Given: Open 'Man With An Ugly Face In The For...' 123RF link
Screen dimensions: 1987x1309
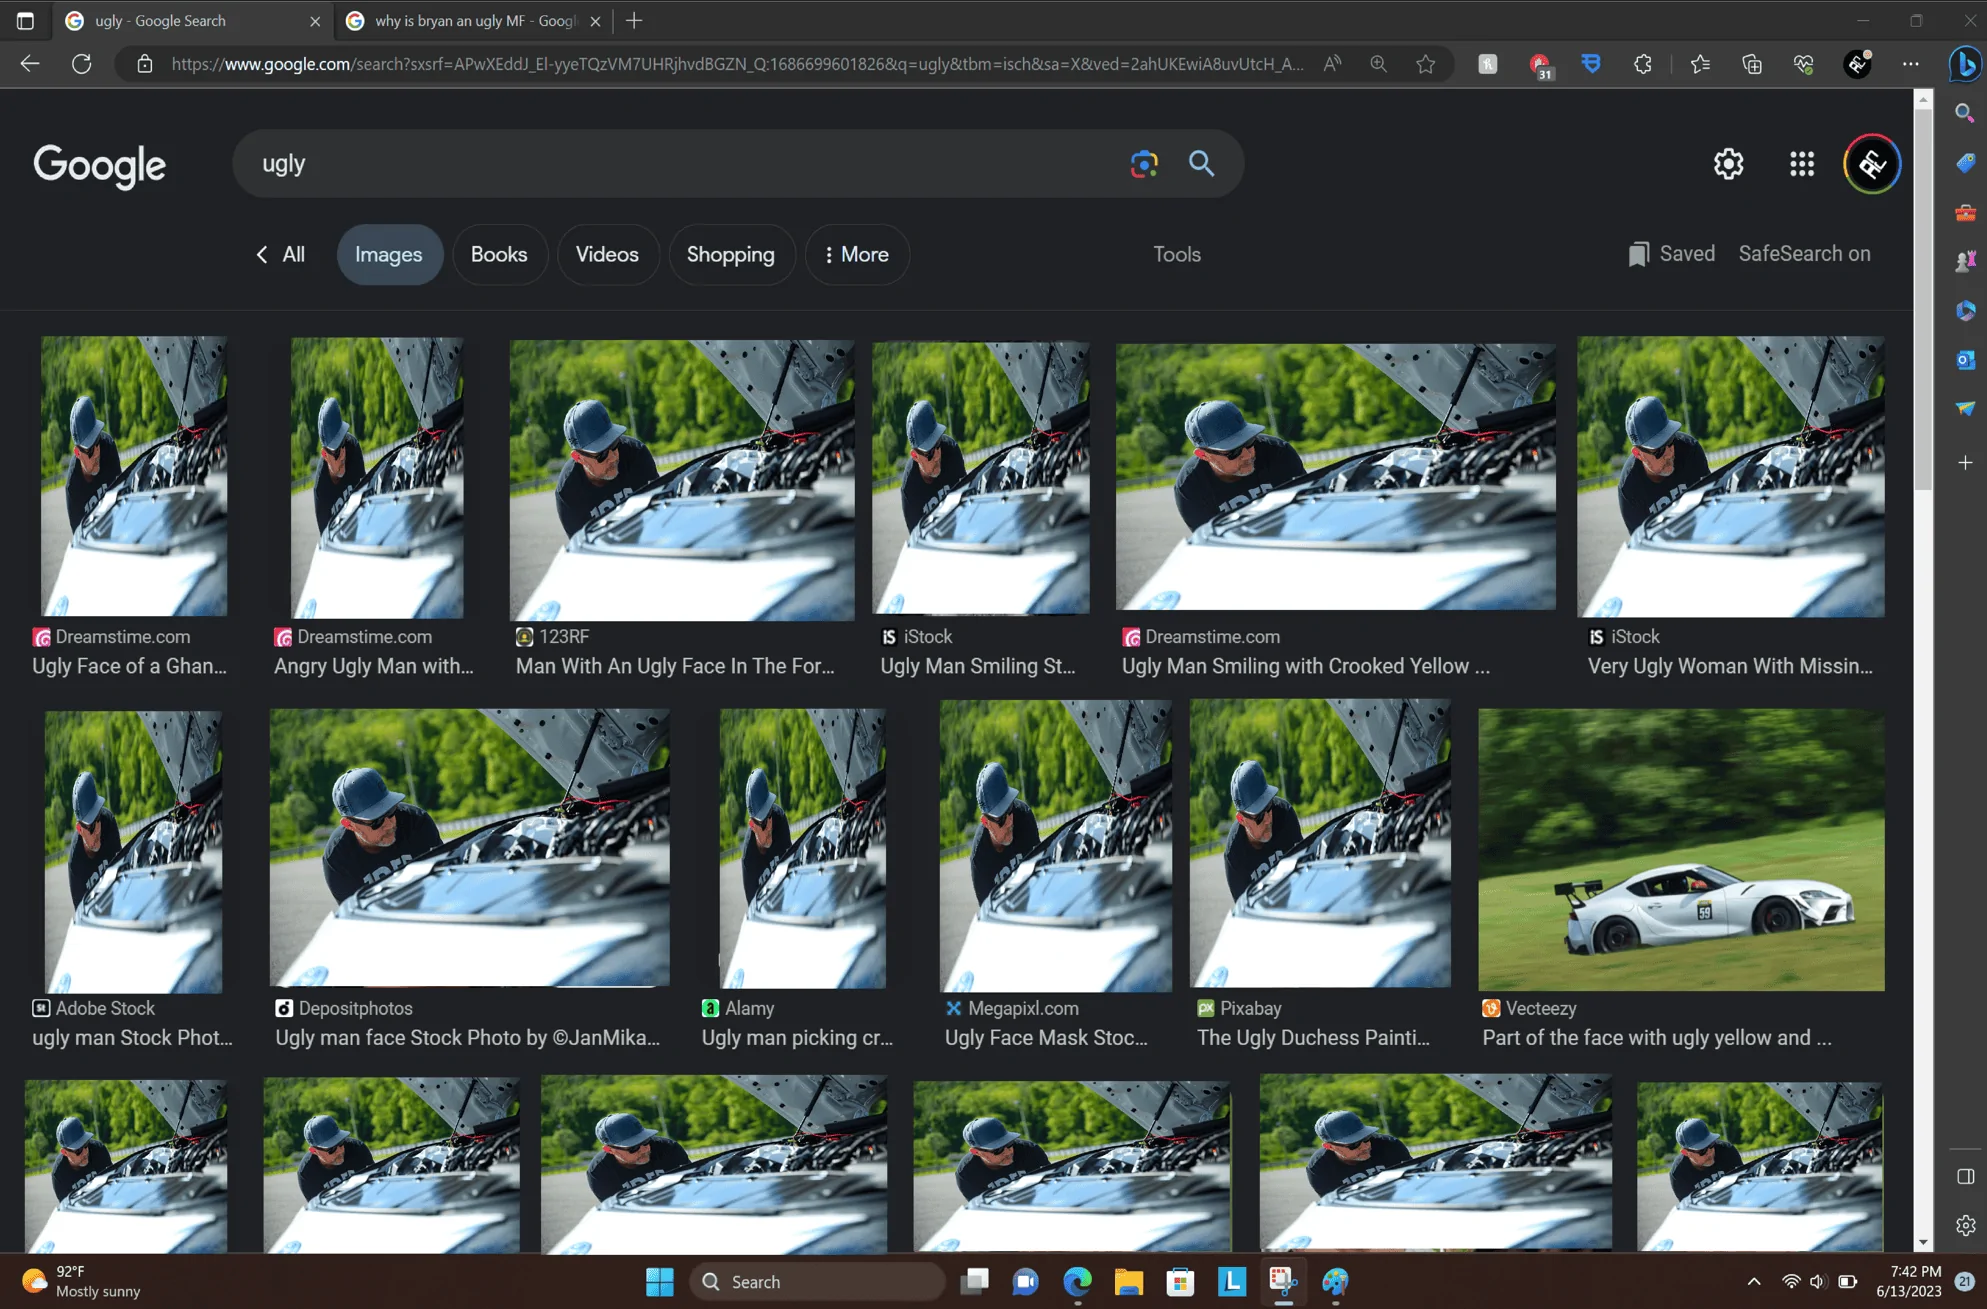Looking at the screenshot, I should point(675,666).
